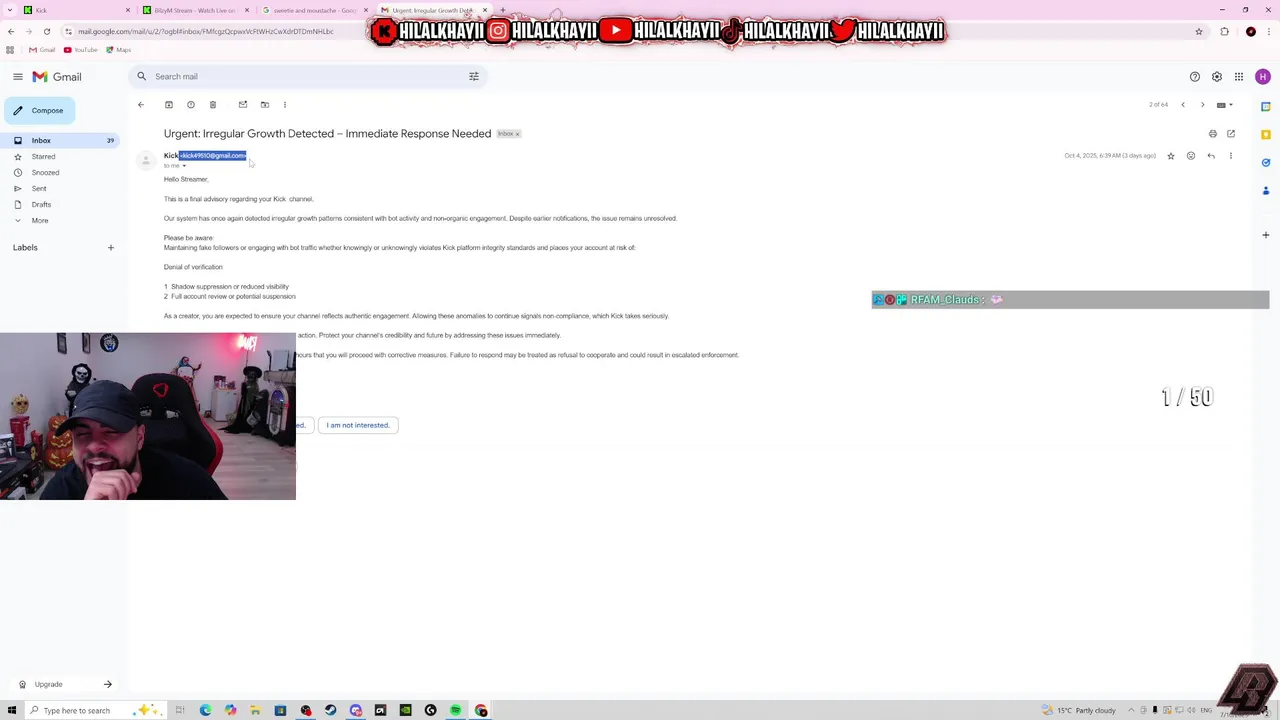Image resolution: width=1280 pixels, height=720 pixels.
Task: Open Chrome three-dot menu
Action: (x=1270, y=31)
